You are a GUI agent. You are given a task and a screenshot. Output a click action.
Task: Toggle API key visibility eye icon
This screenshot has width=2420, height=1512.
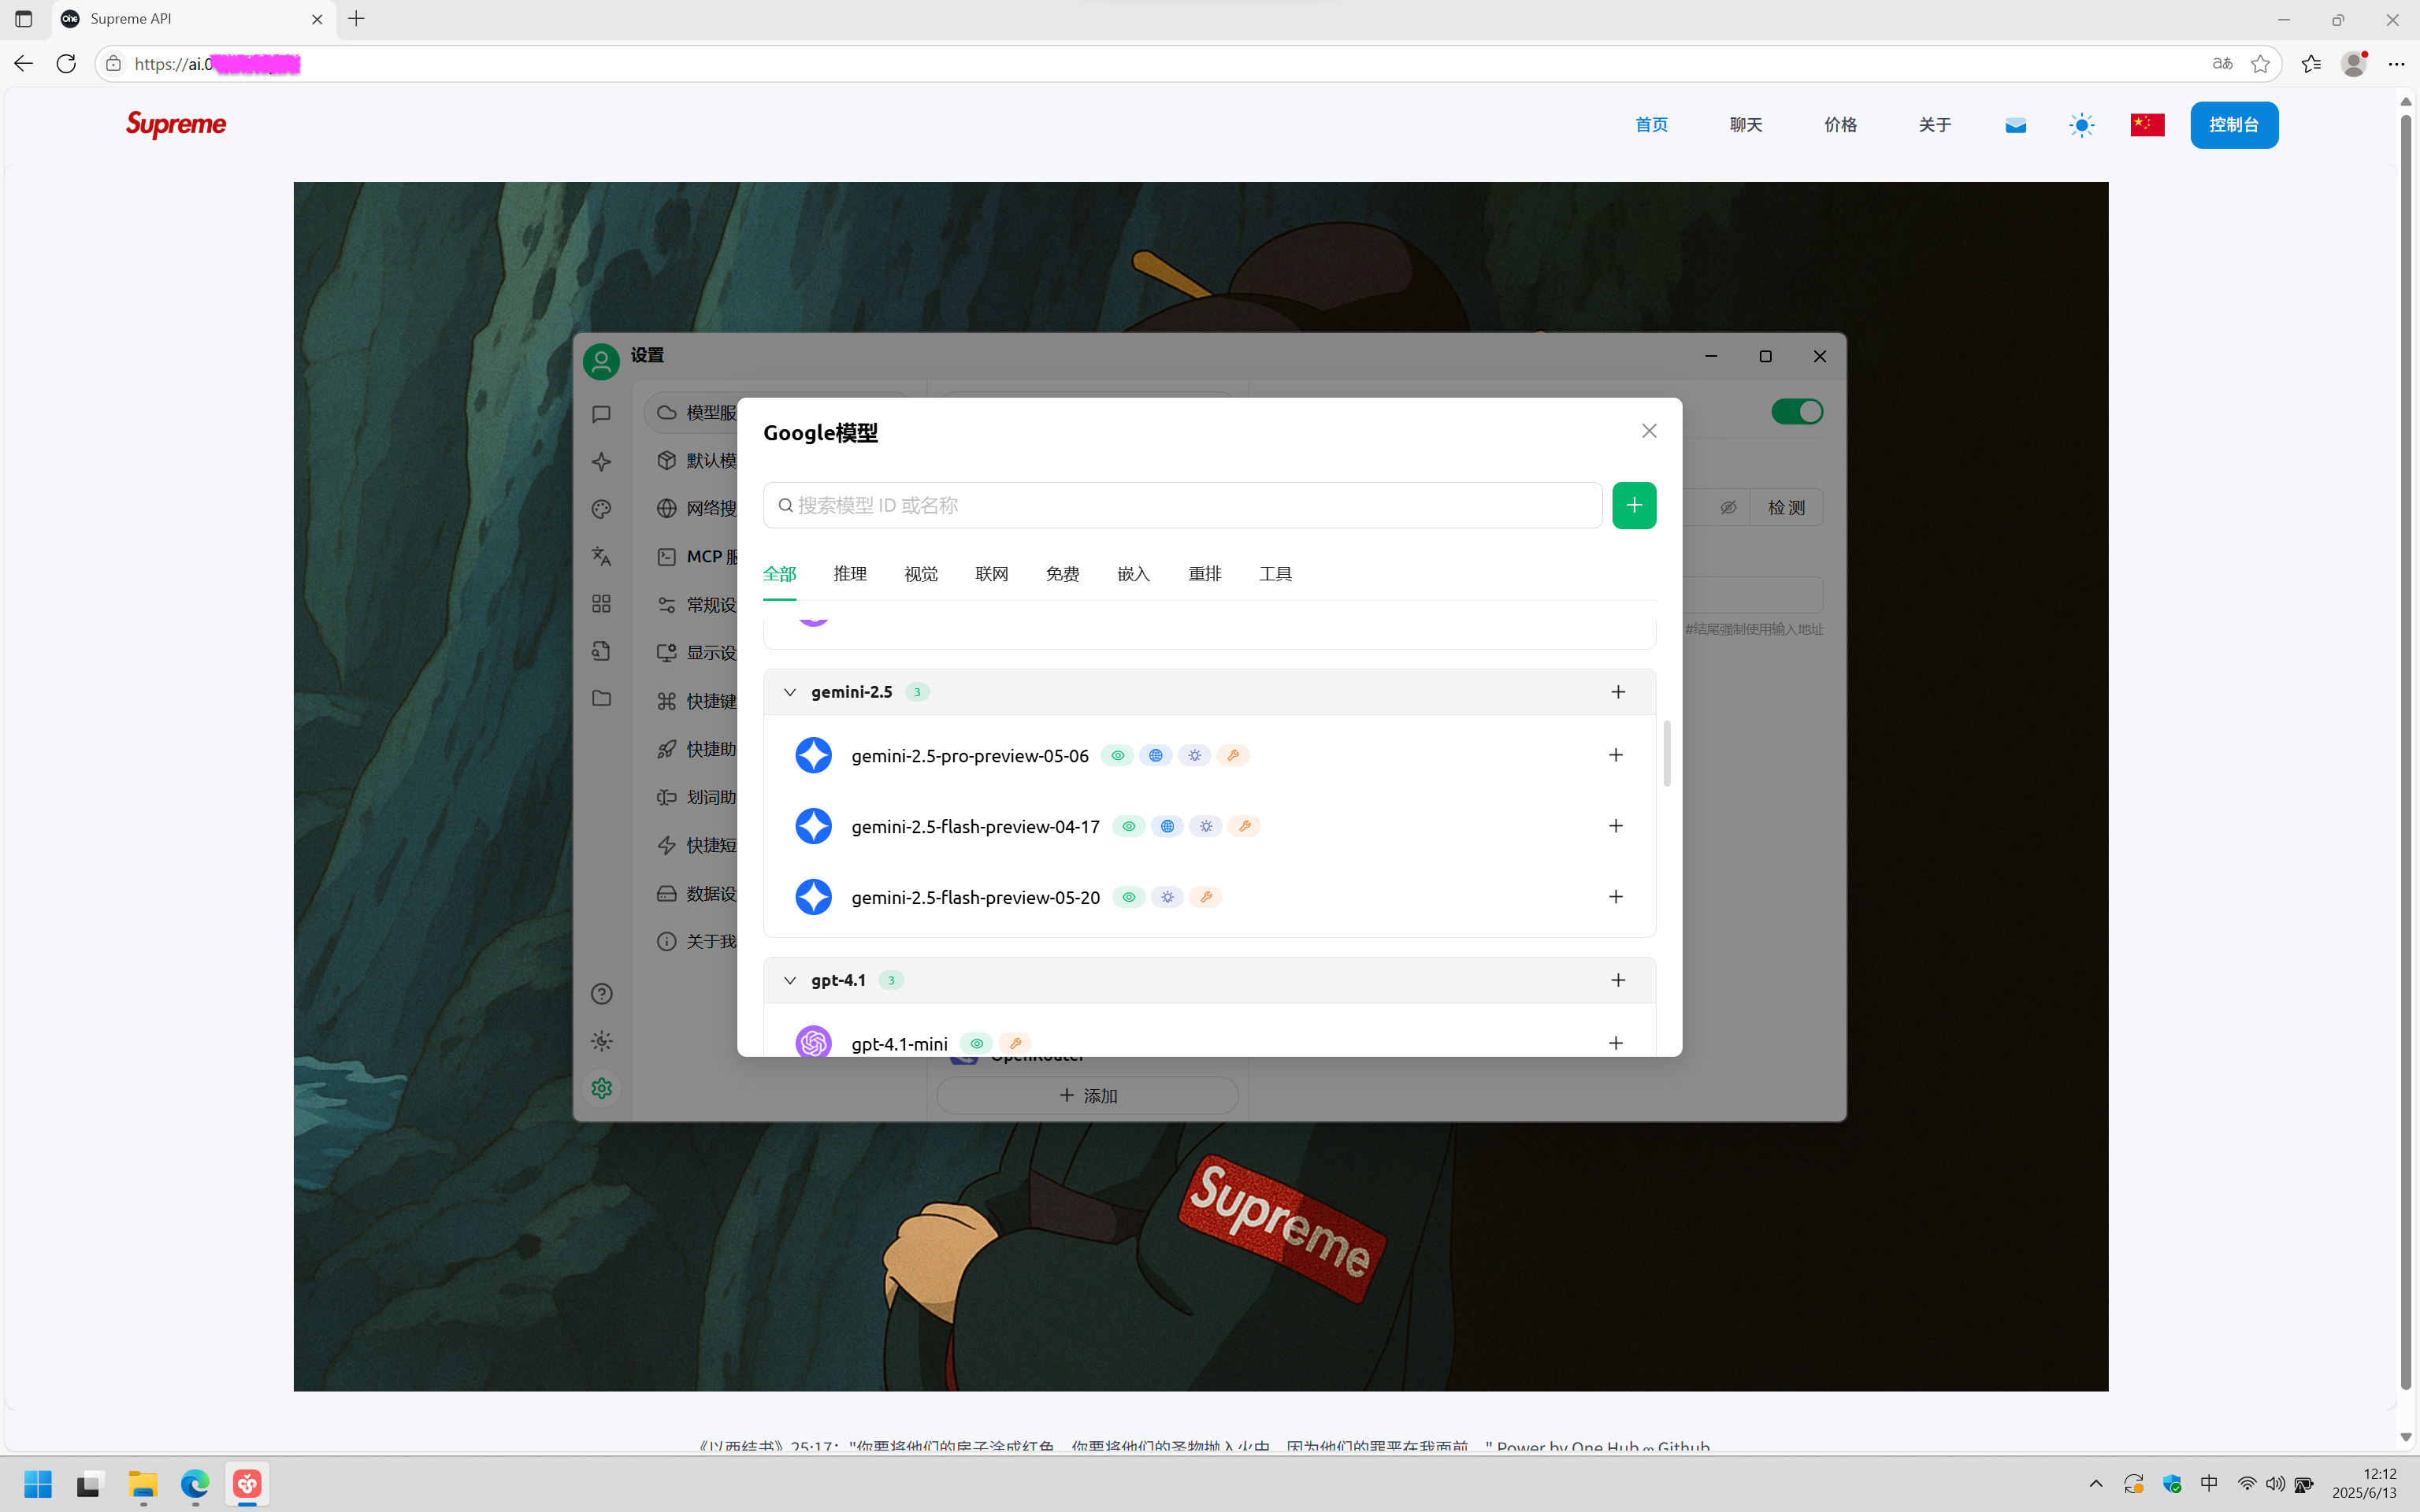click(1728, 508)
